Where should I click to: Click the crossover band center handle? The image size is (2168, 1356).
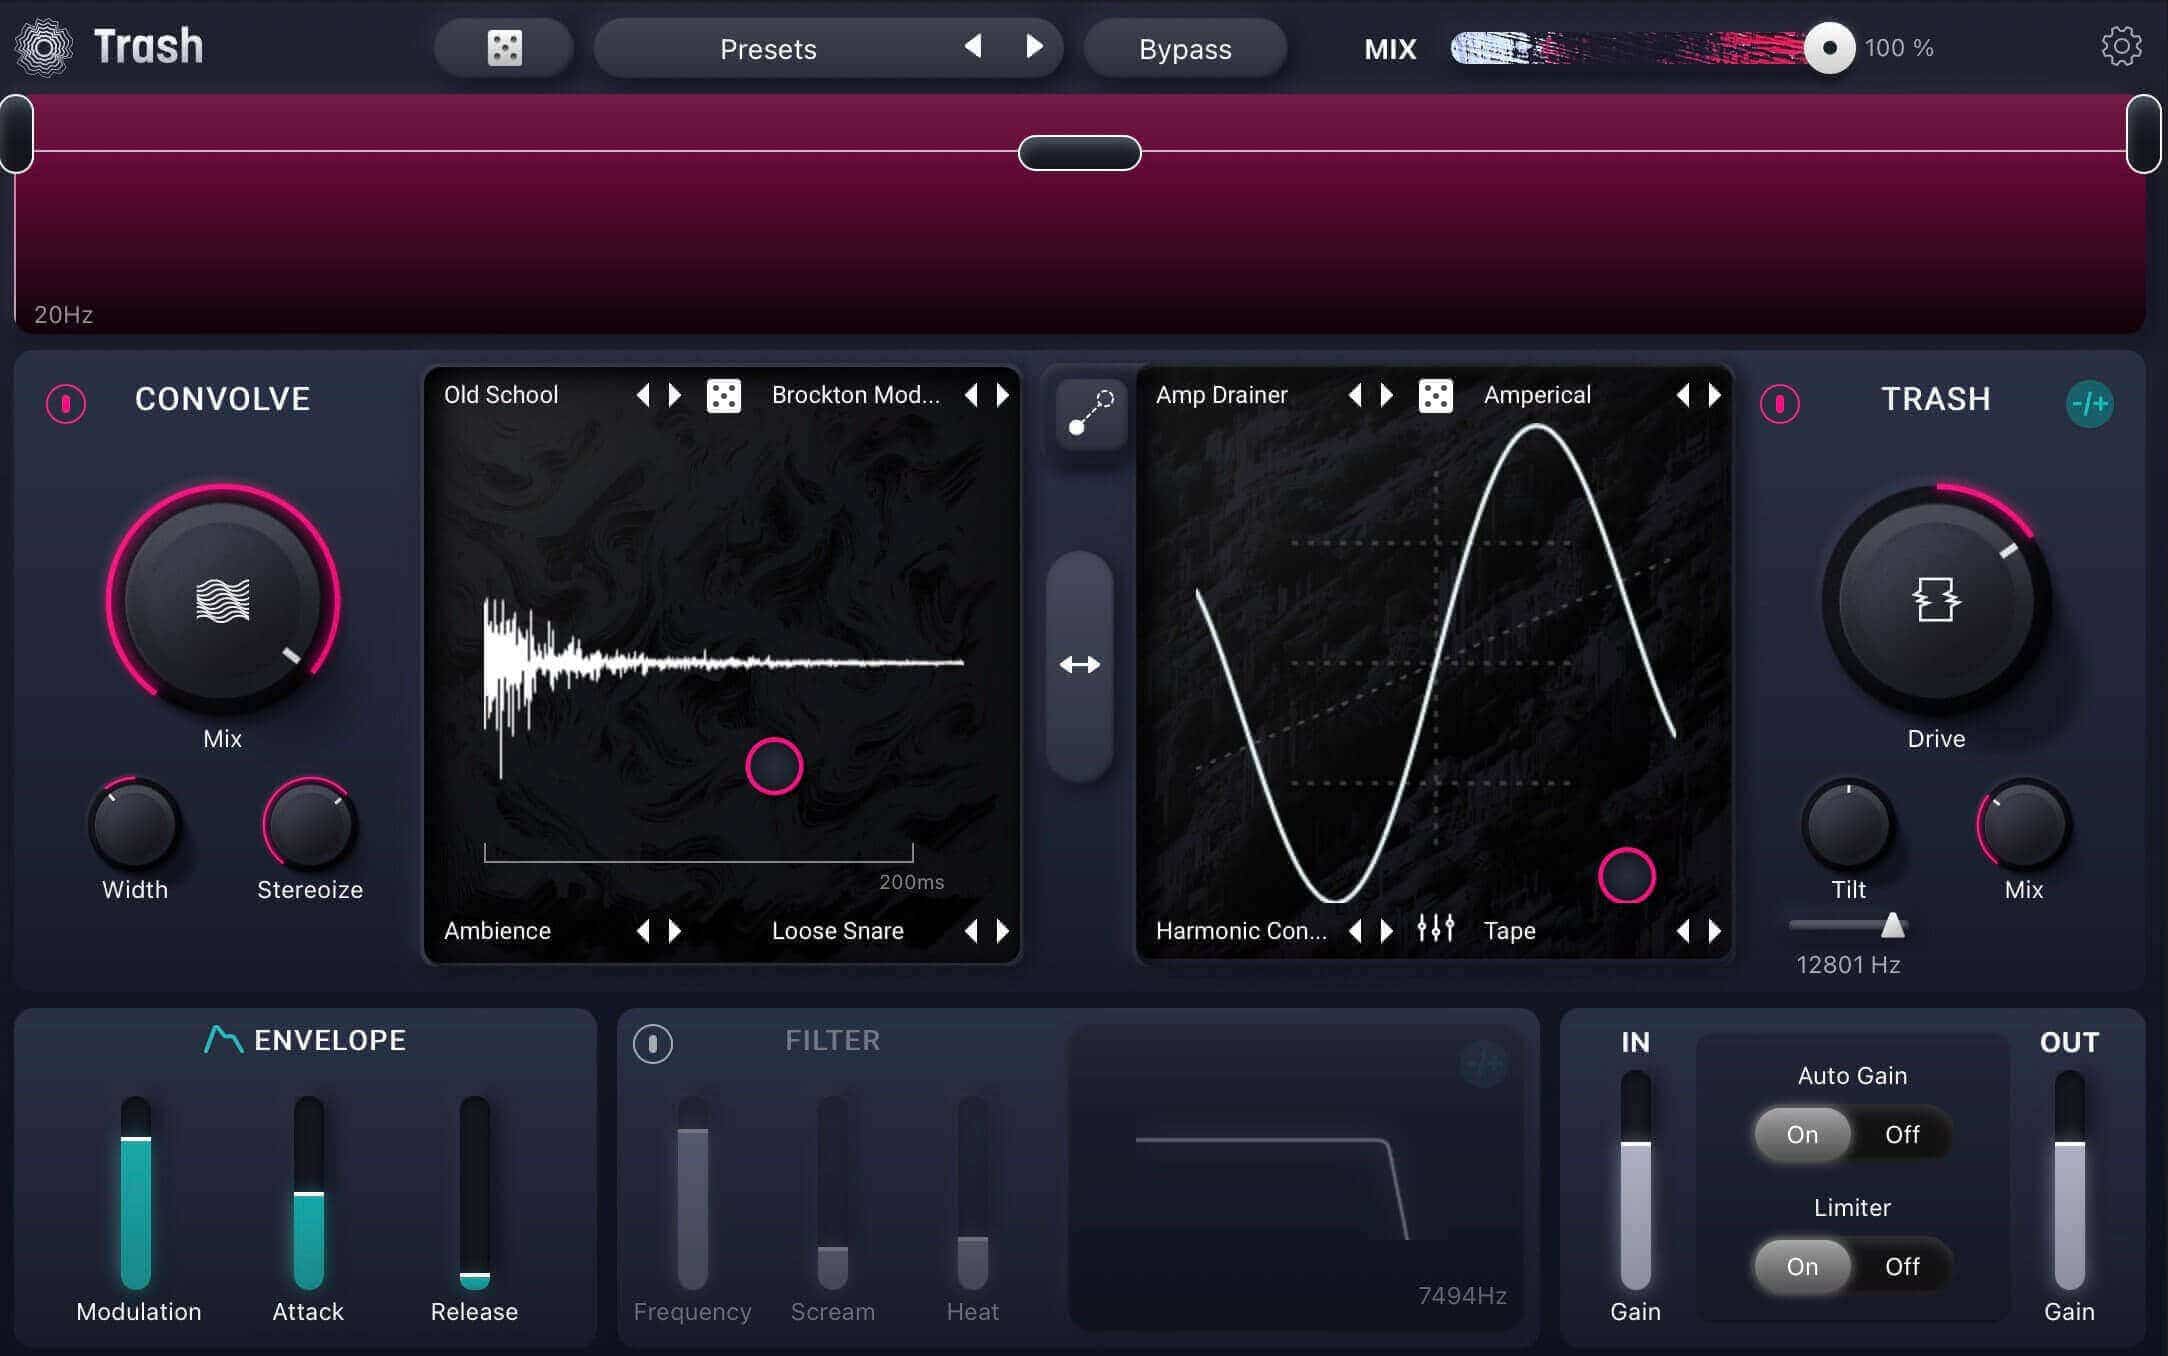[1079, 153]
